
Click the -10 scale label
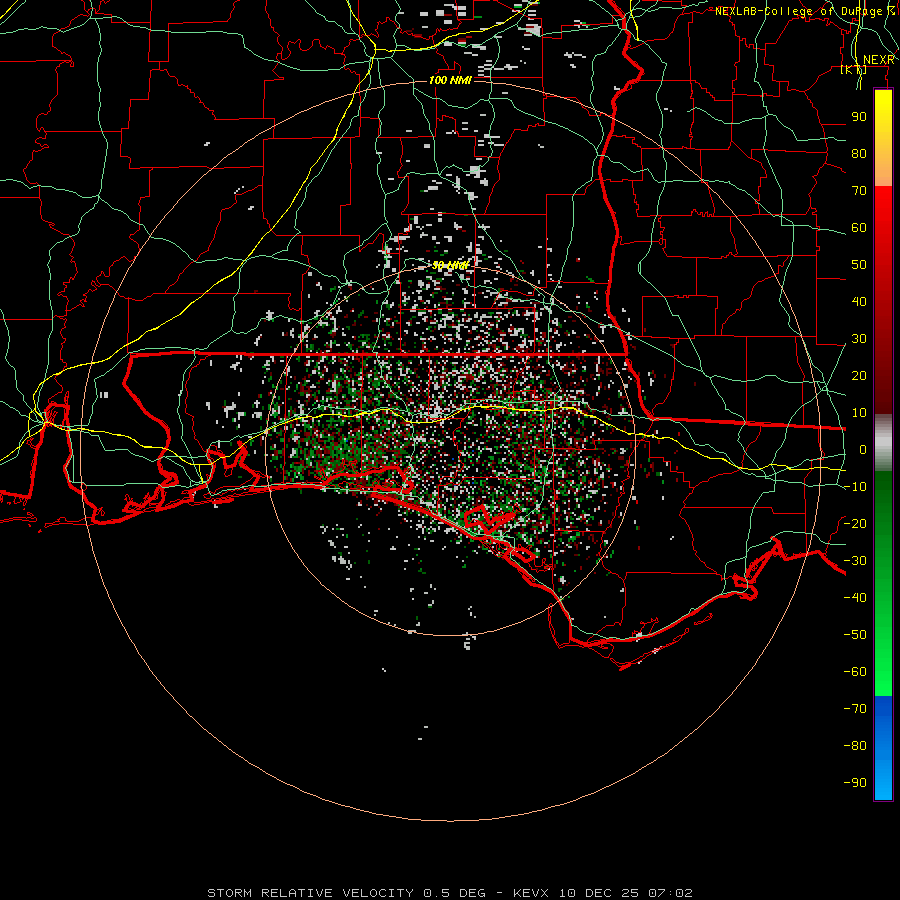[855, 487]
